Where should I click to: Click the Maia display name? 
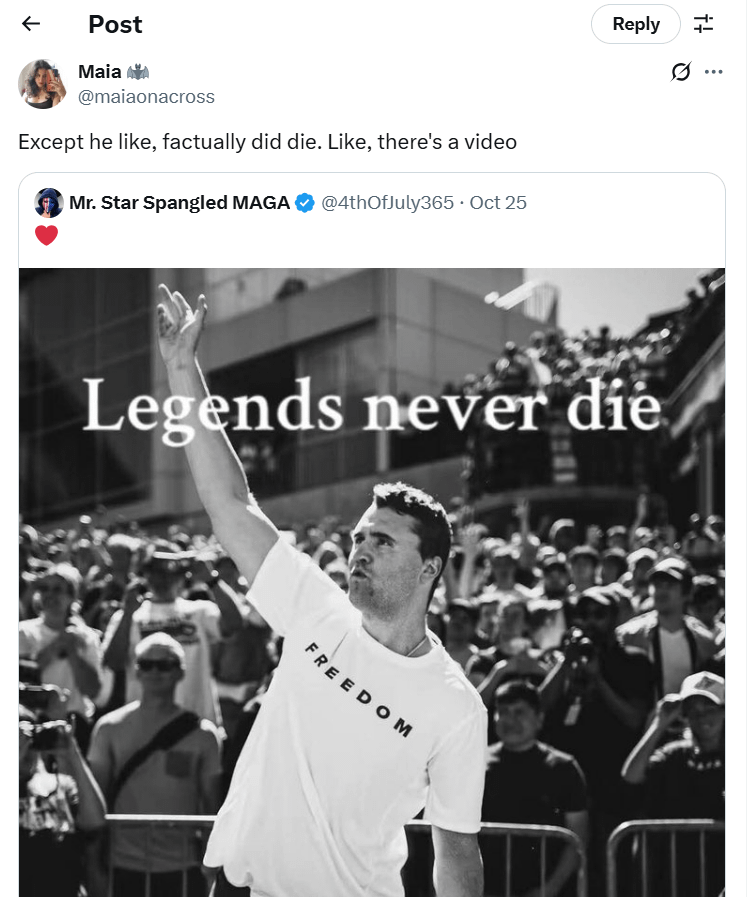point(100,72)
